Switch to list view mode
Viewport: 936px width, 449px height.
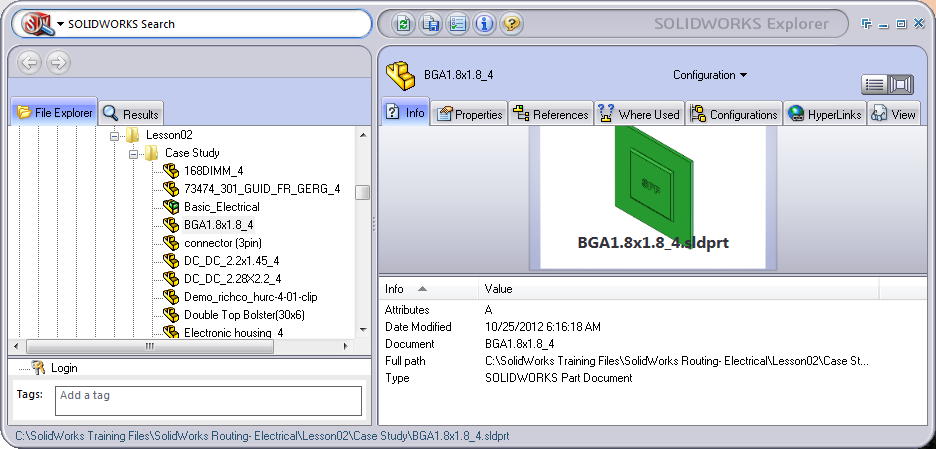coord(875,85)
